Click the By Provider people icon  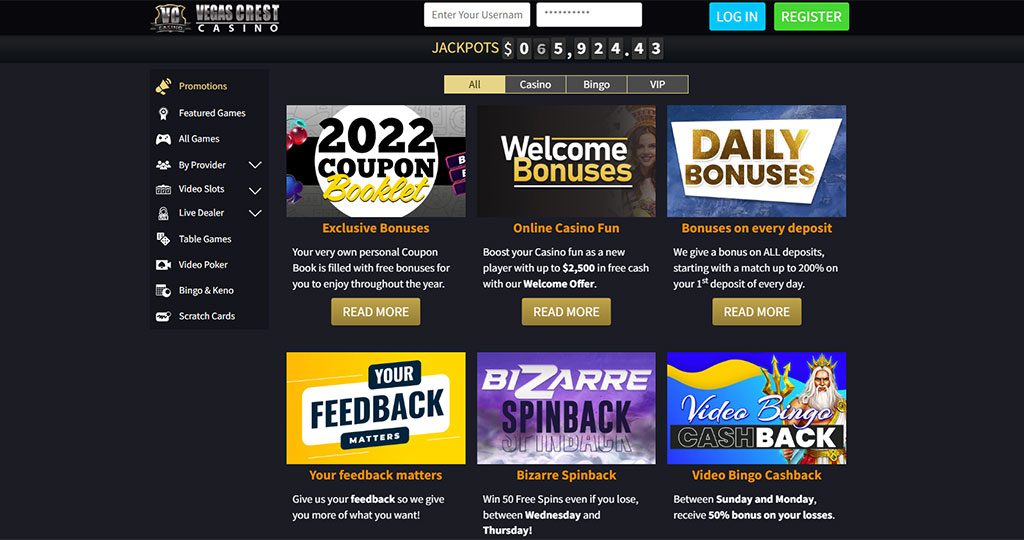[163, 165]
